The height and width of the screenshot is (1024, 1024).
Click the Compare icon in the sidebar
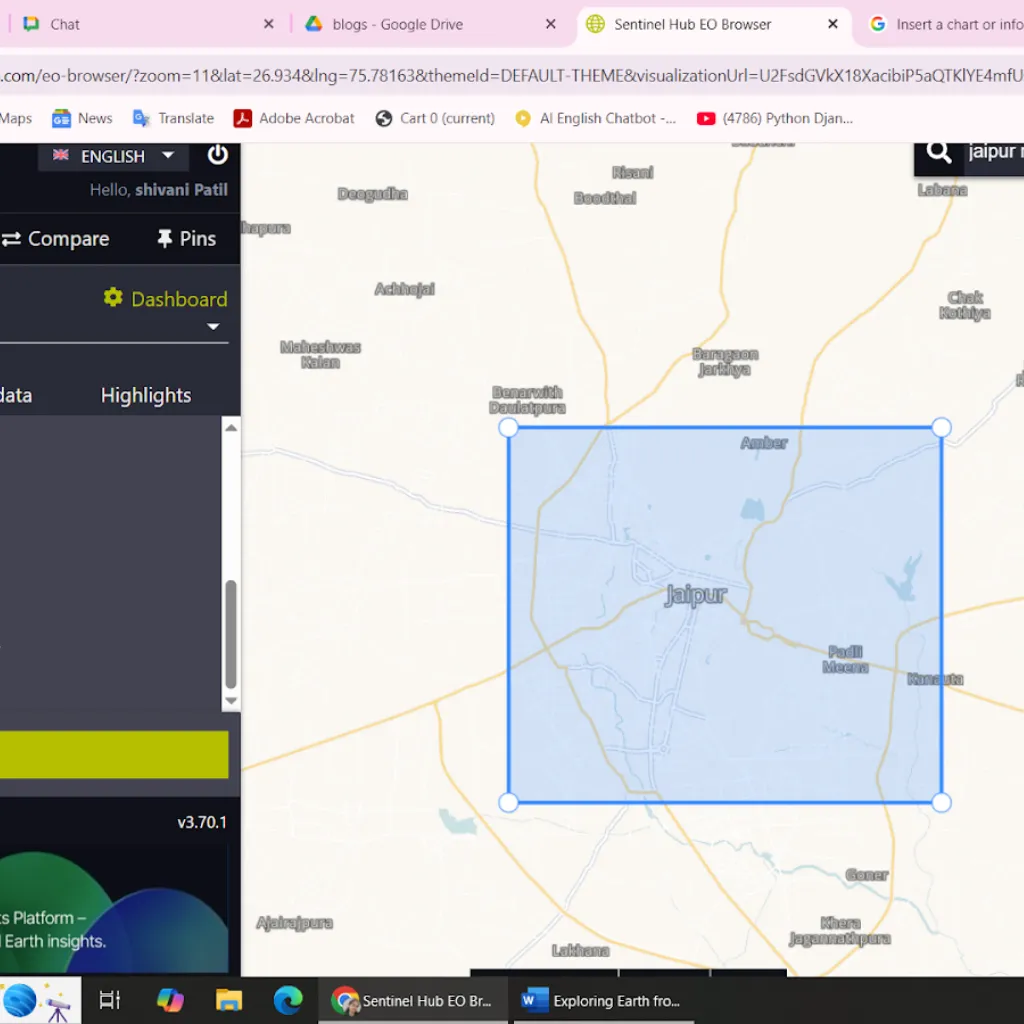click(x=12, y=239)
